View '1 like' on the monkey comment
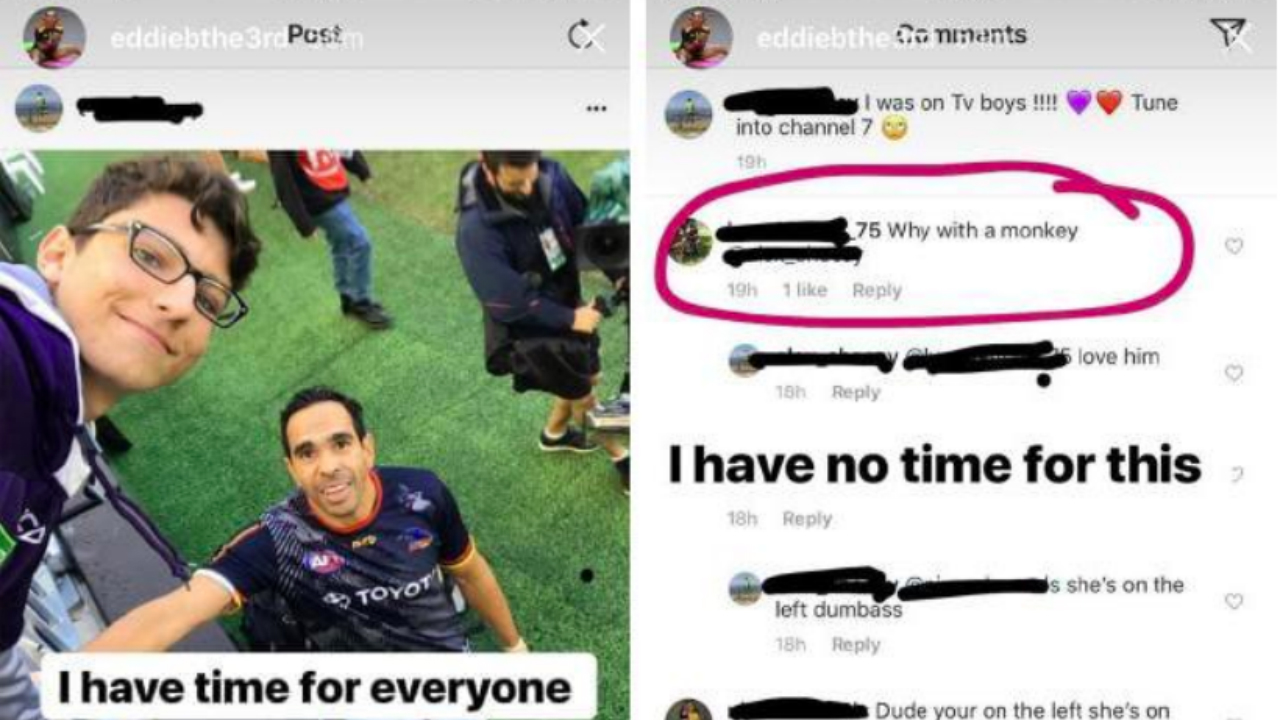The width and height of the screenshot is (1280, 720). tap(805, 290)
